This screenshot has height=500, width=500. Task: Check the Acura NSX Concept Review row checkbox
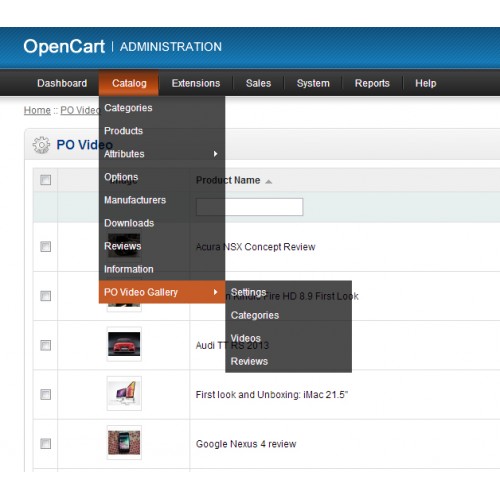tap(45, 247)
